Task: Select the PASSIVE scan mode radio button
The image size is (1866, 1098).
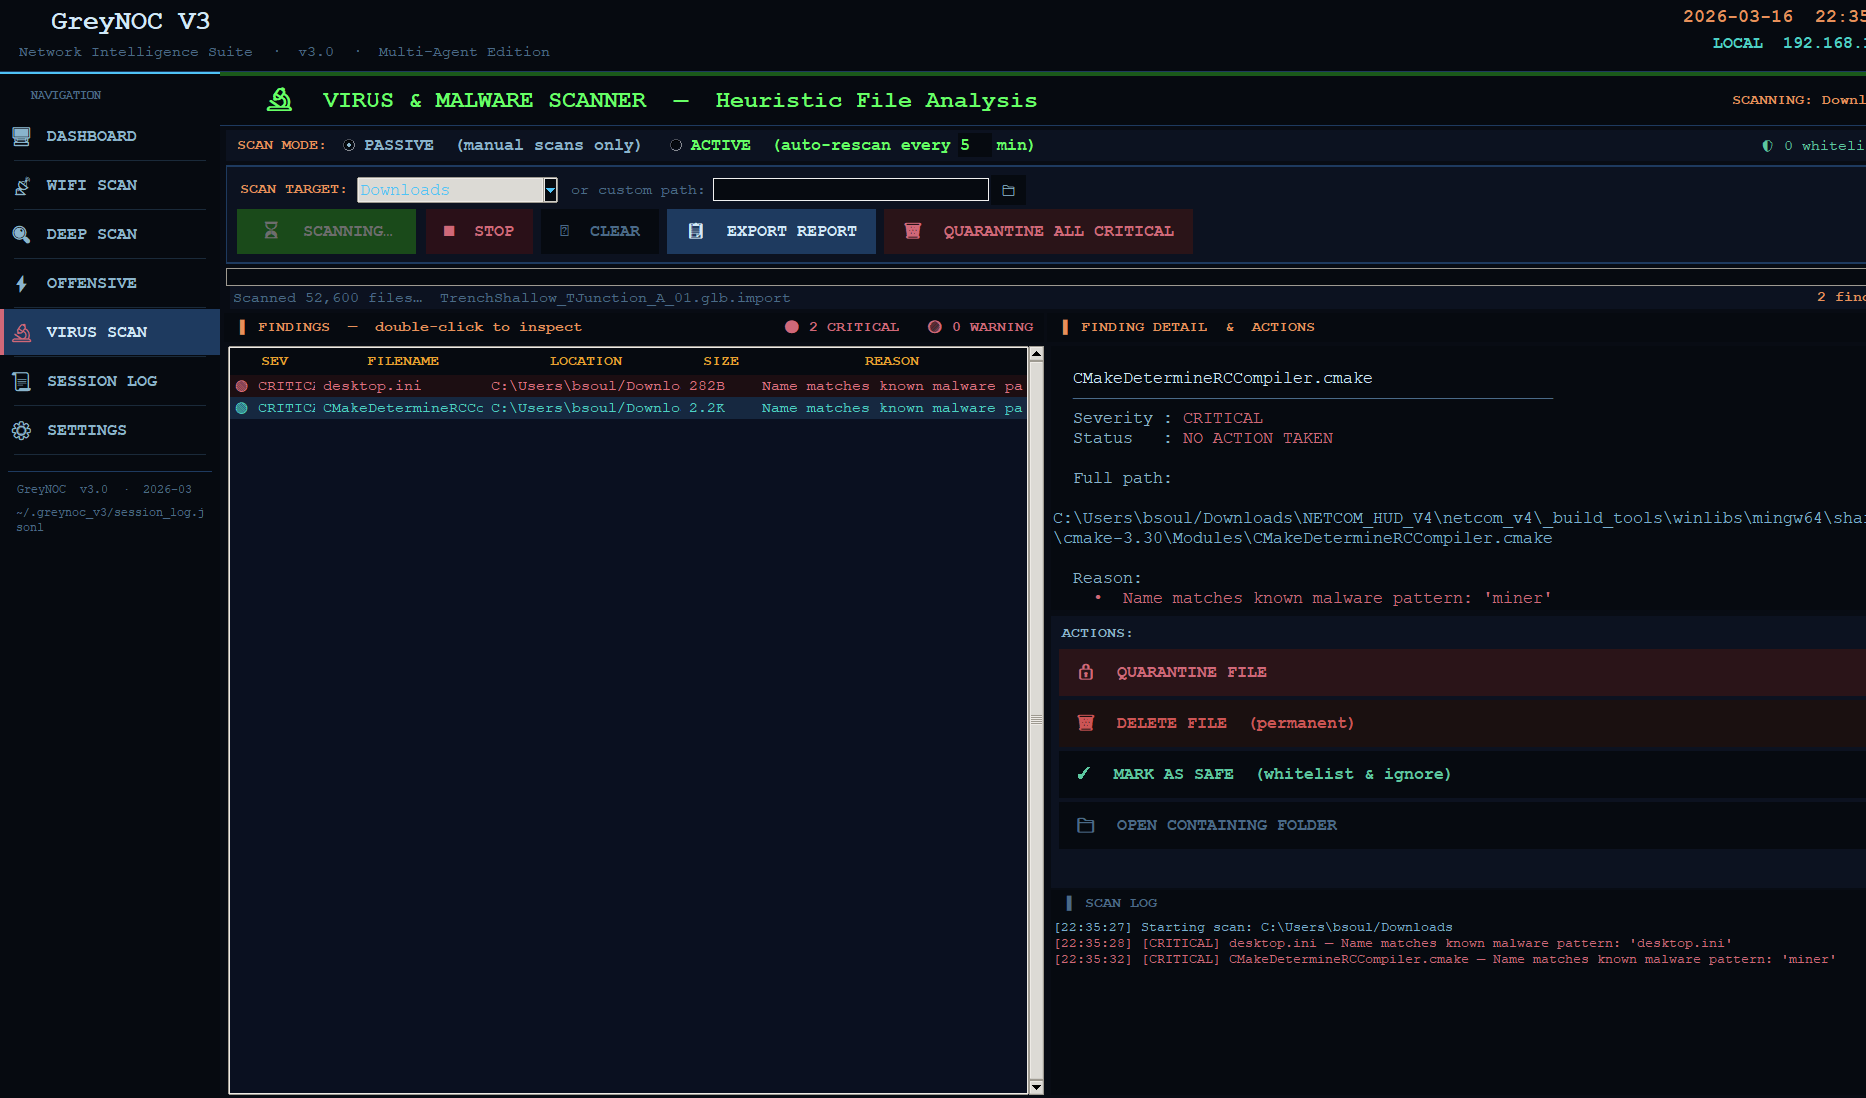Action: [349, 145]
